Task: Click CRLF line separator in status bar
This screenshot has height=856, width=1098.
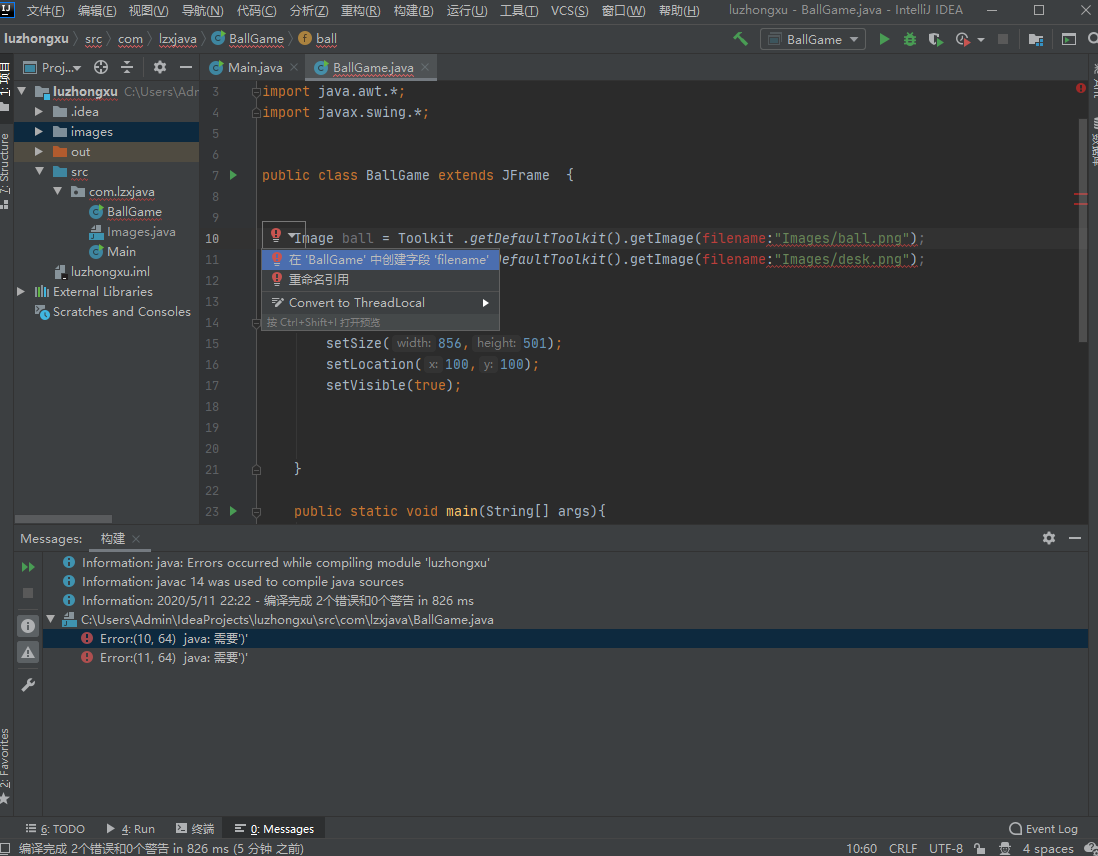Action: 903,848
